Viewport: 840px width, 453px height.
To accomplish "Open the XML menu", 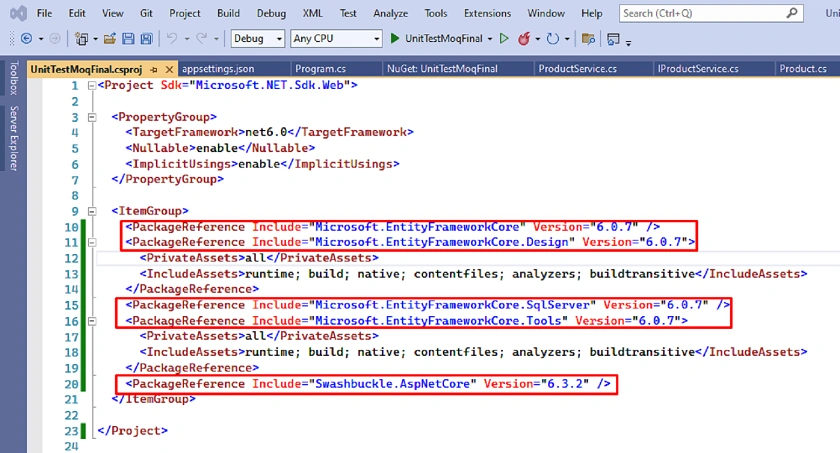I will click(313, 13).
